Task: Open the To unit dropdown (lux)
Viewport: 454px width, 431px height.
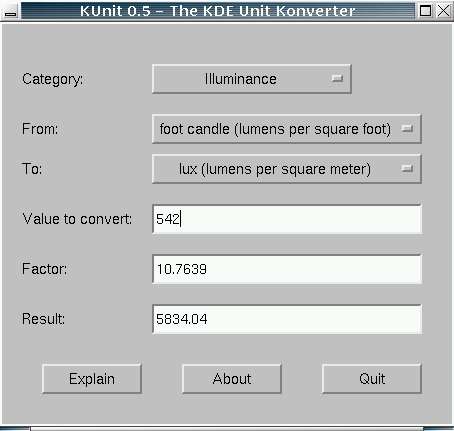Action: pyautogui.click(x=287, y=169)
